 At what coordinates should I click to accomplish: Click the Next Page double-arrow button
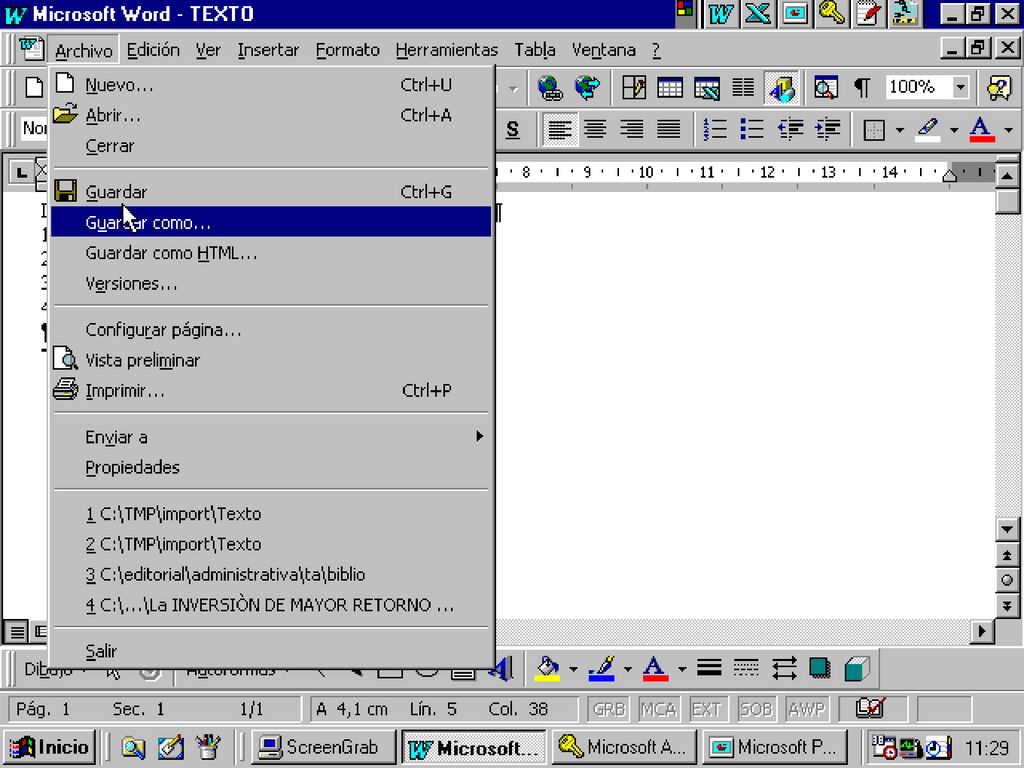tap(1007, 606)
